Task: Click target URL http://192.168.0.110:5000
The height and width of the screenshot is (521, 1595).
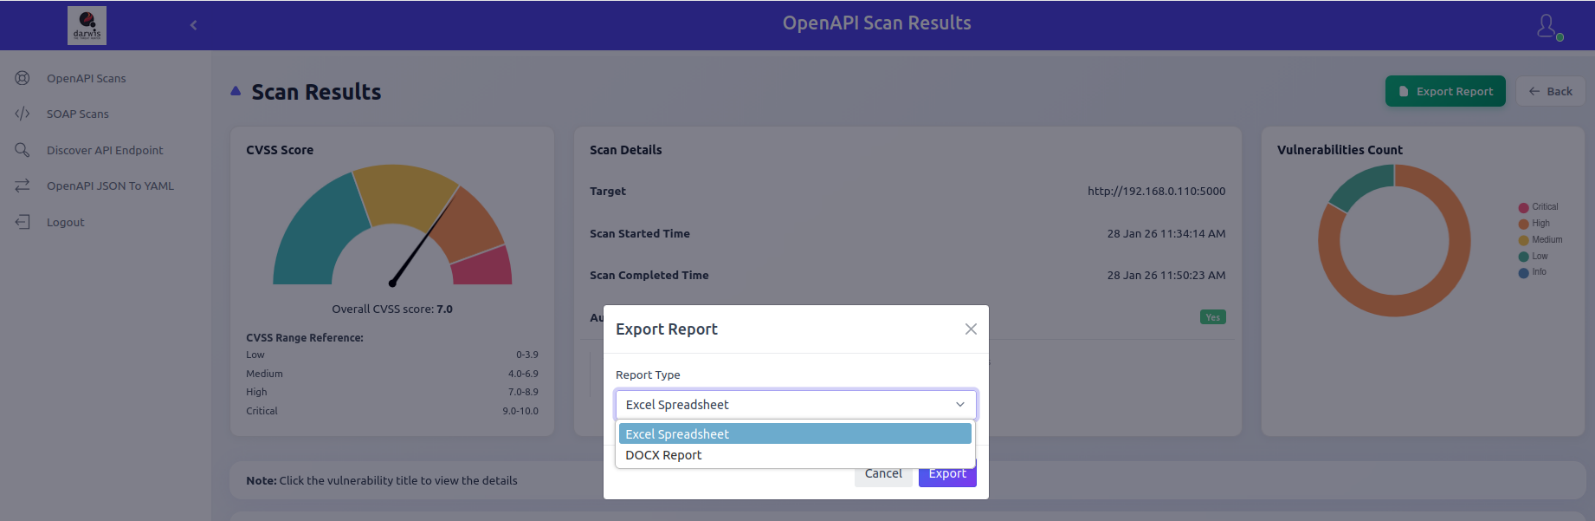Action: 1156,191
